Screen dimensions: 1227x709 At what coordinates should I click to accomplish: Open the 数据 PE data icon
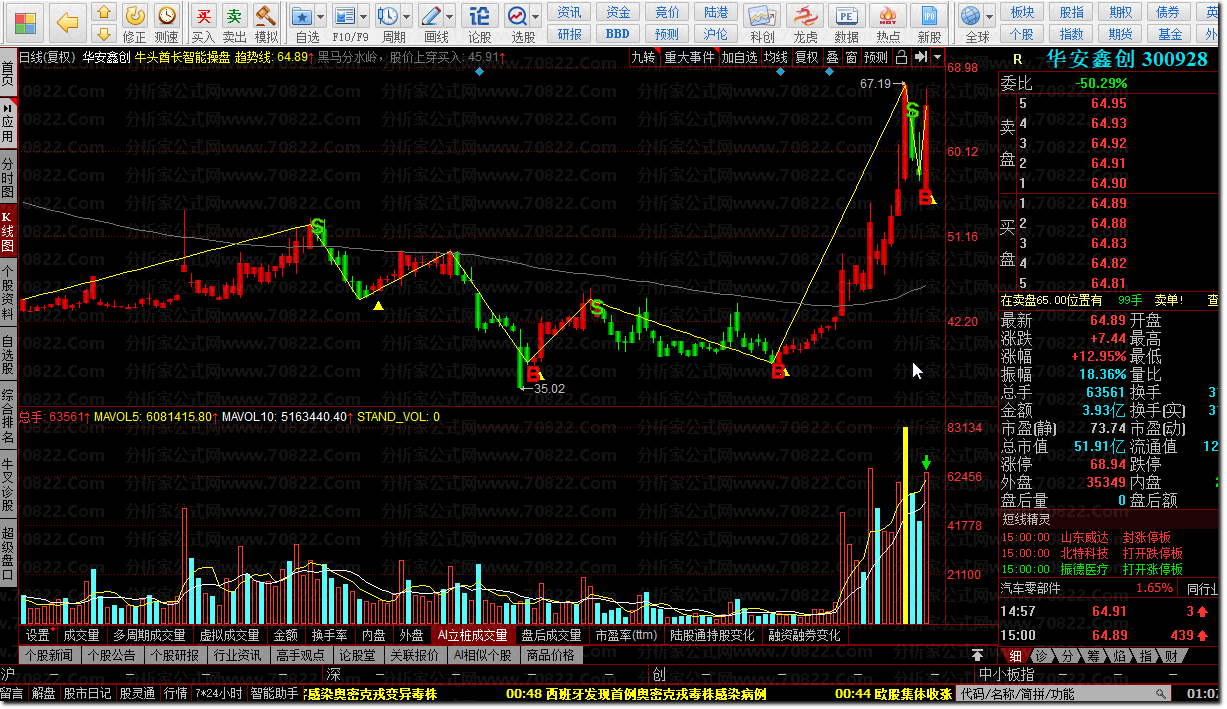[x=846, y=23]
